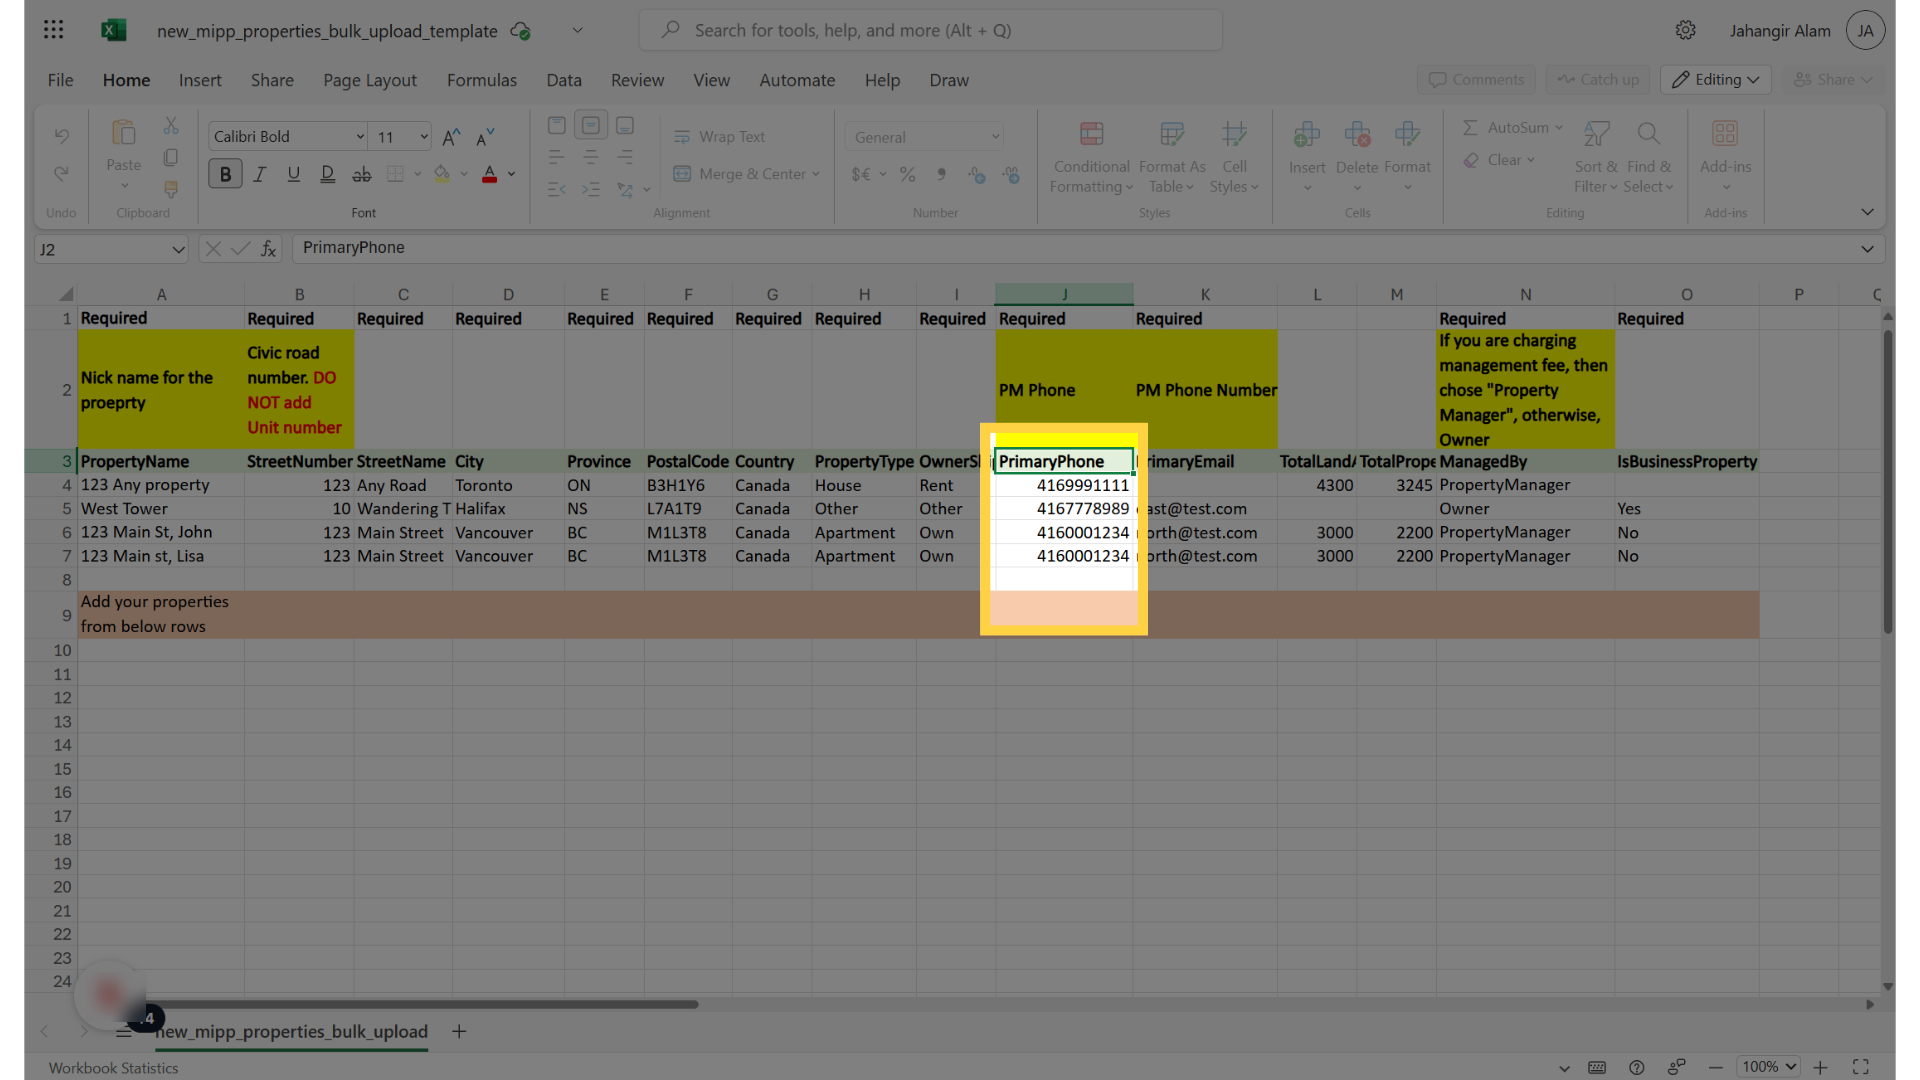Switch to the Page Layout tab
Screen dimensions: 1920x1080
pos(370,80)
